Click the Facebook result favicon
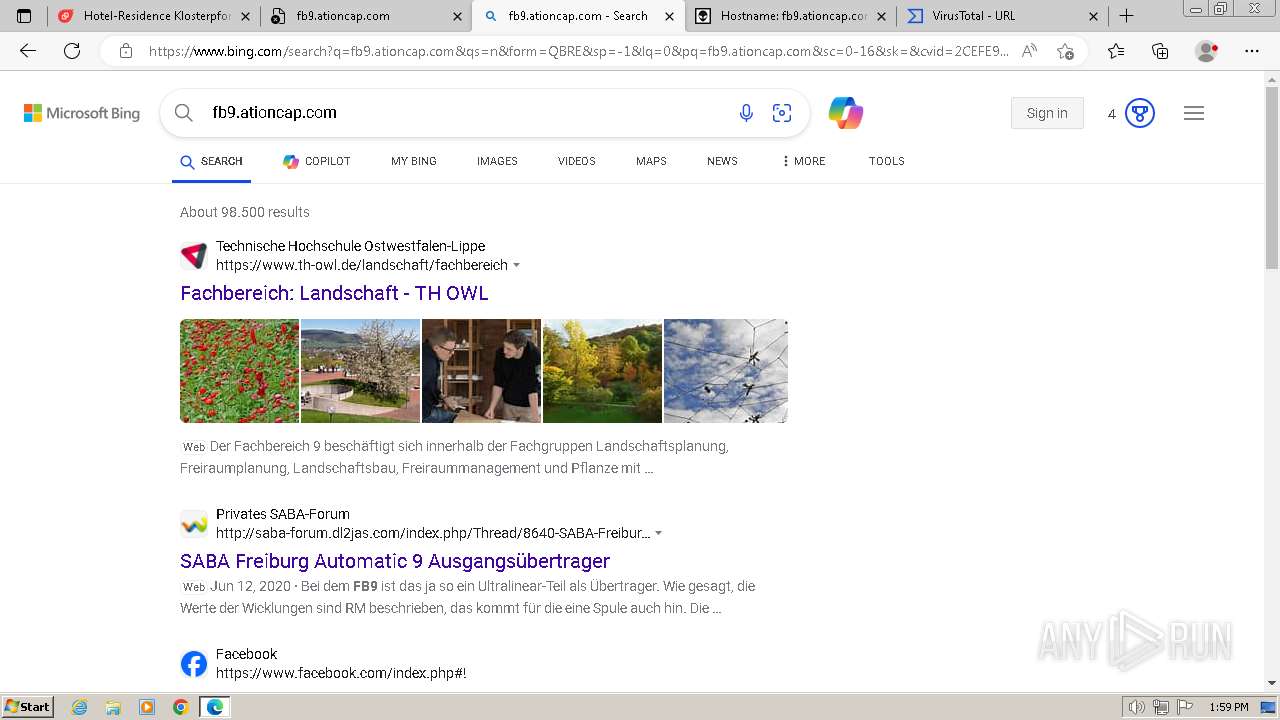This screenshot has width=1280, height=720. coord(194,664)
